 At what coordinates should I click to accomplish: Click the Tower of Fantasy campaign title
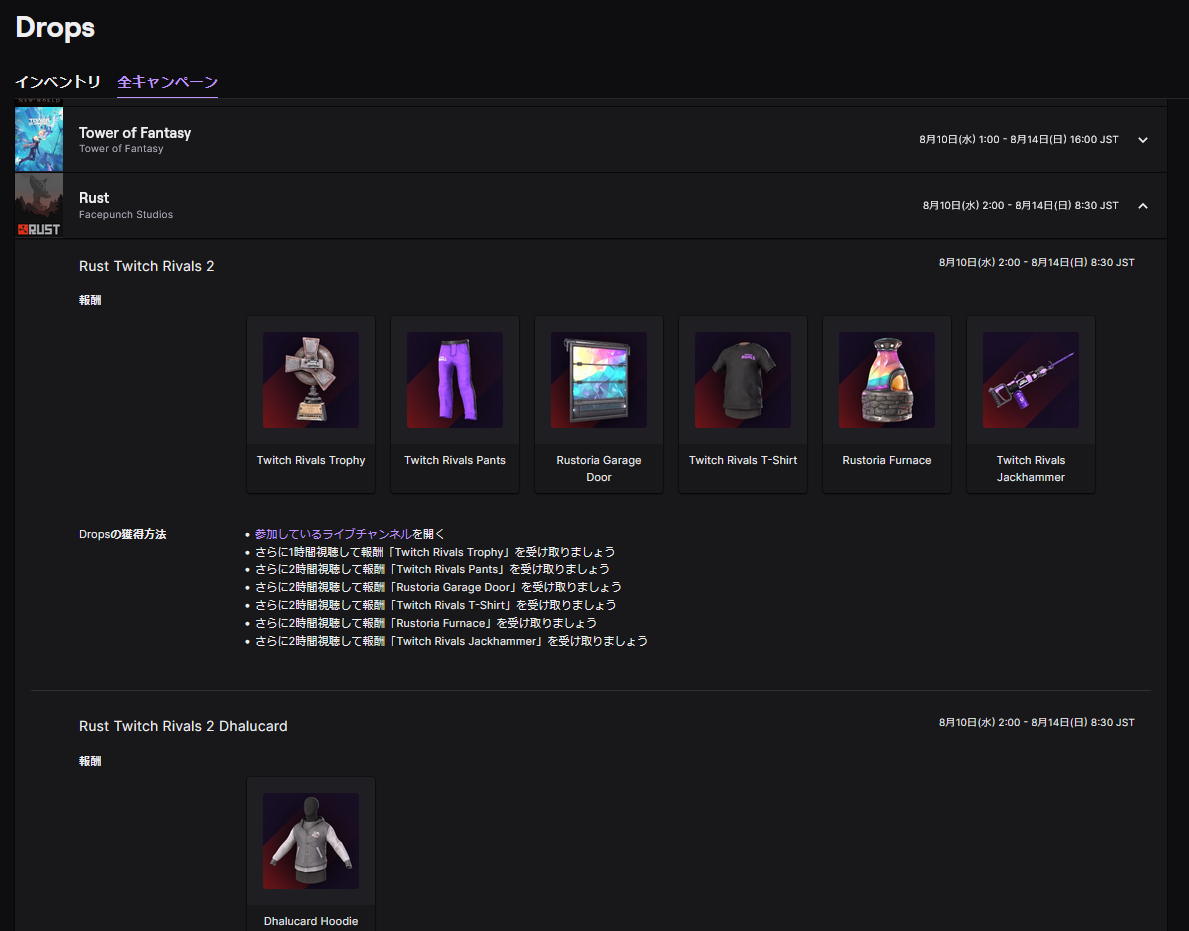click(x=135, y=133)
